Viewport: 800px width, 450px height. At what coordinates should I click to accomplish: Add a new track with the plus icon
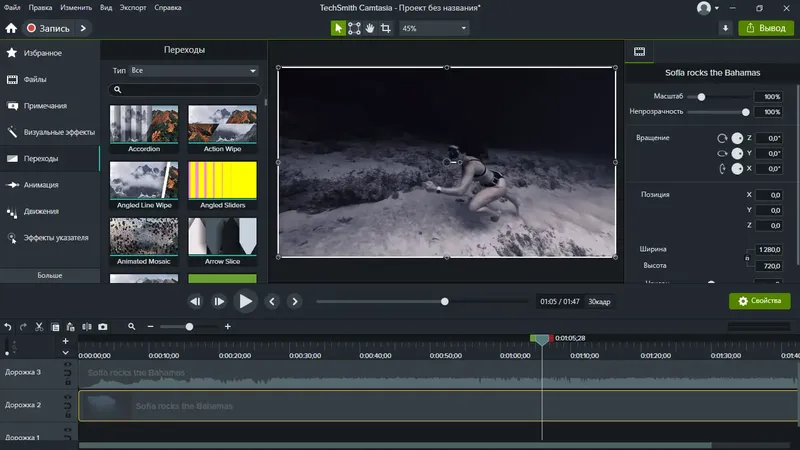[65, 341]
